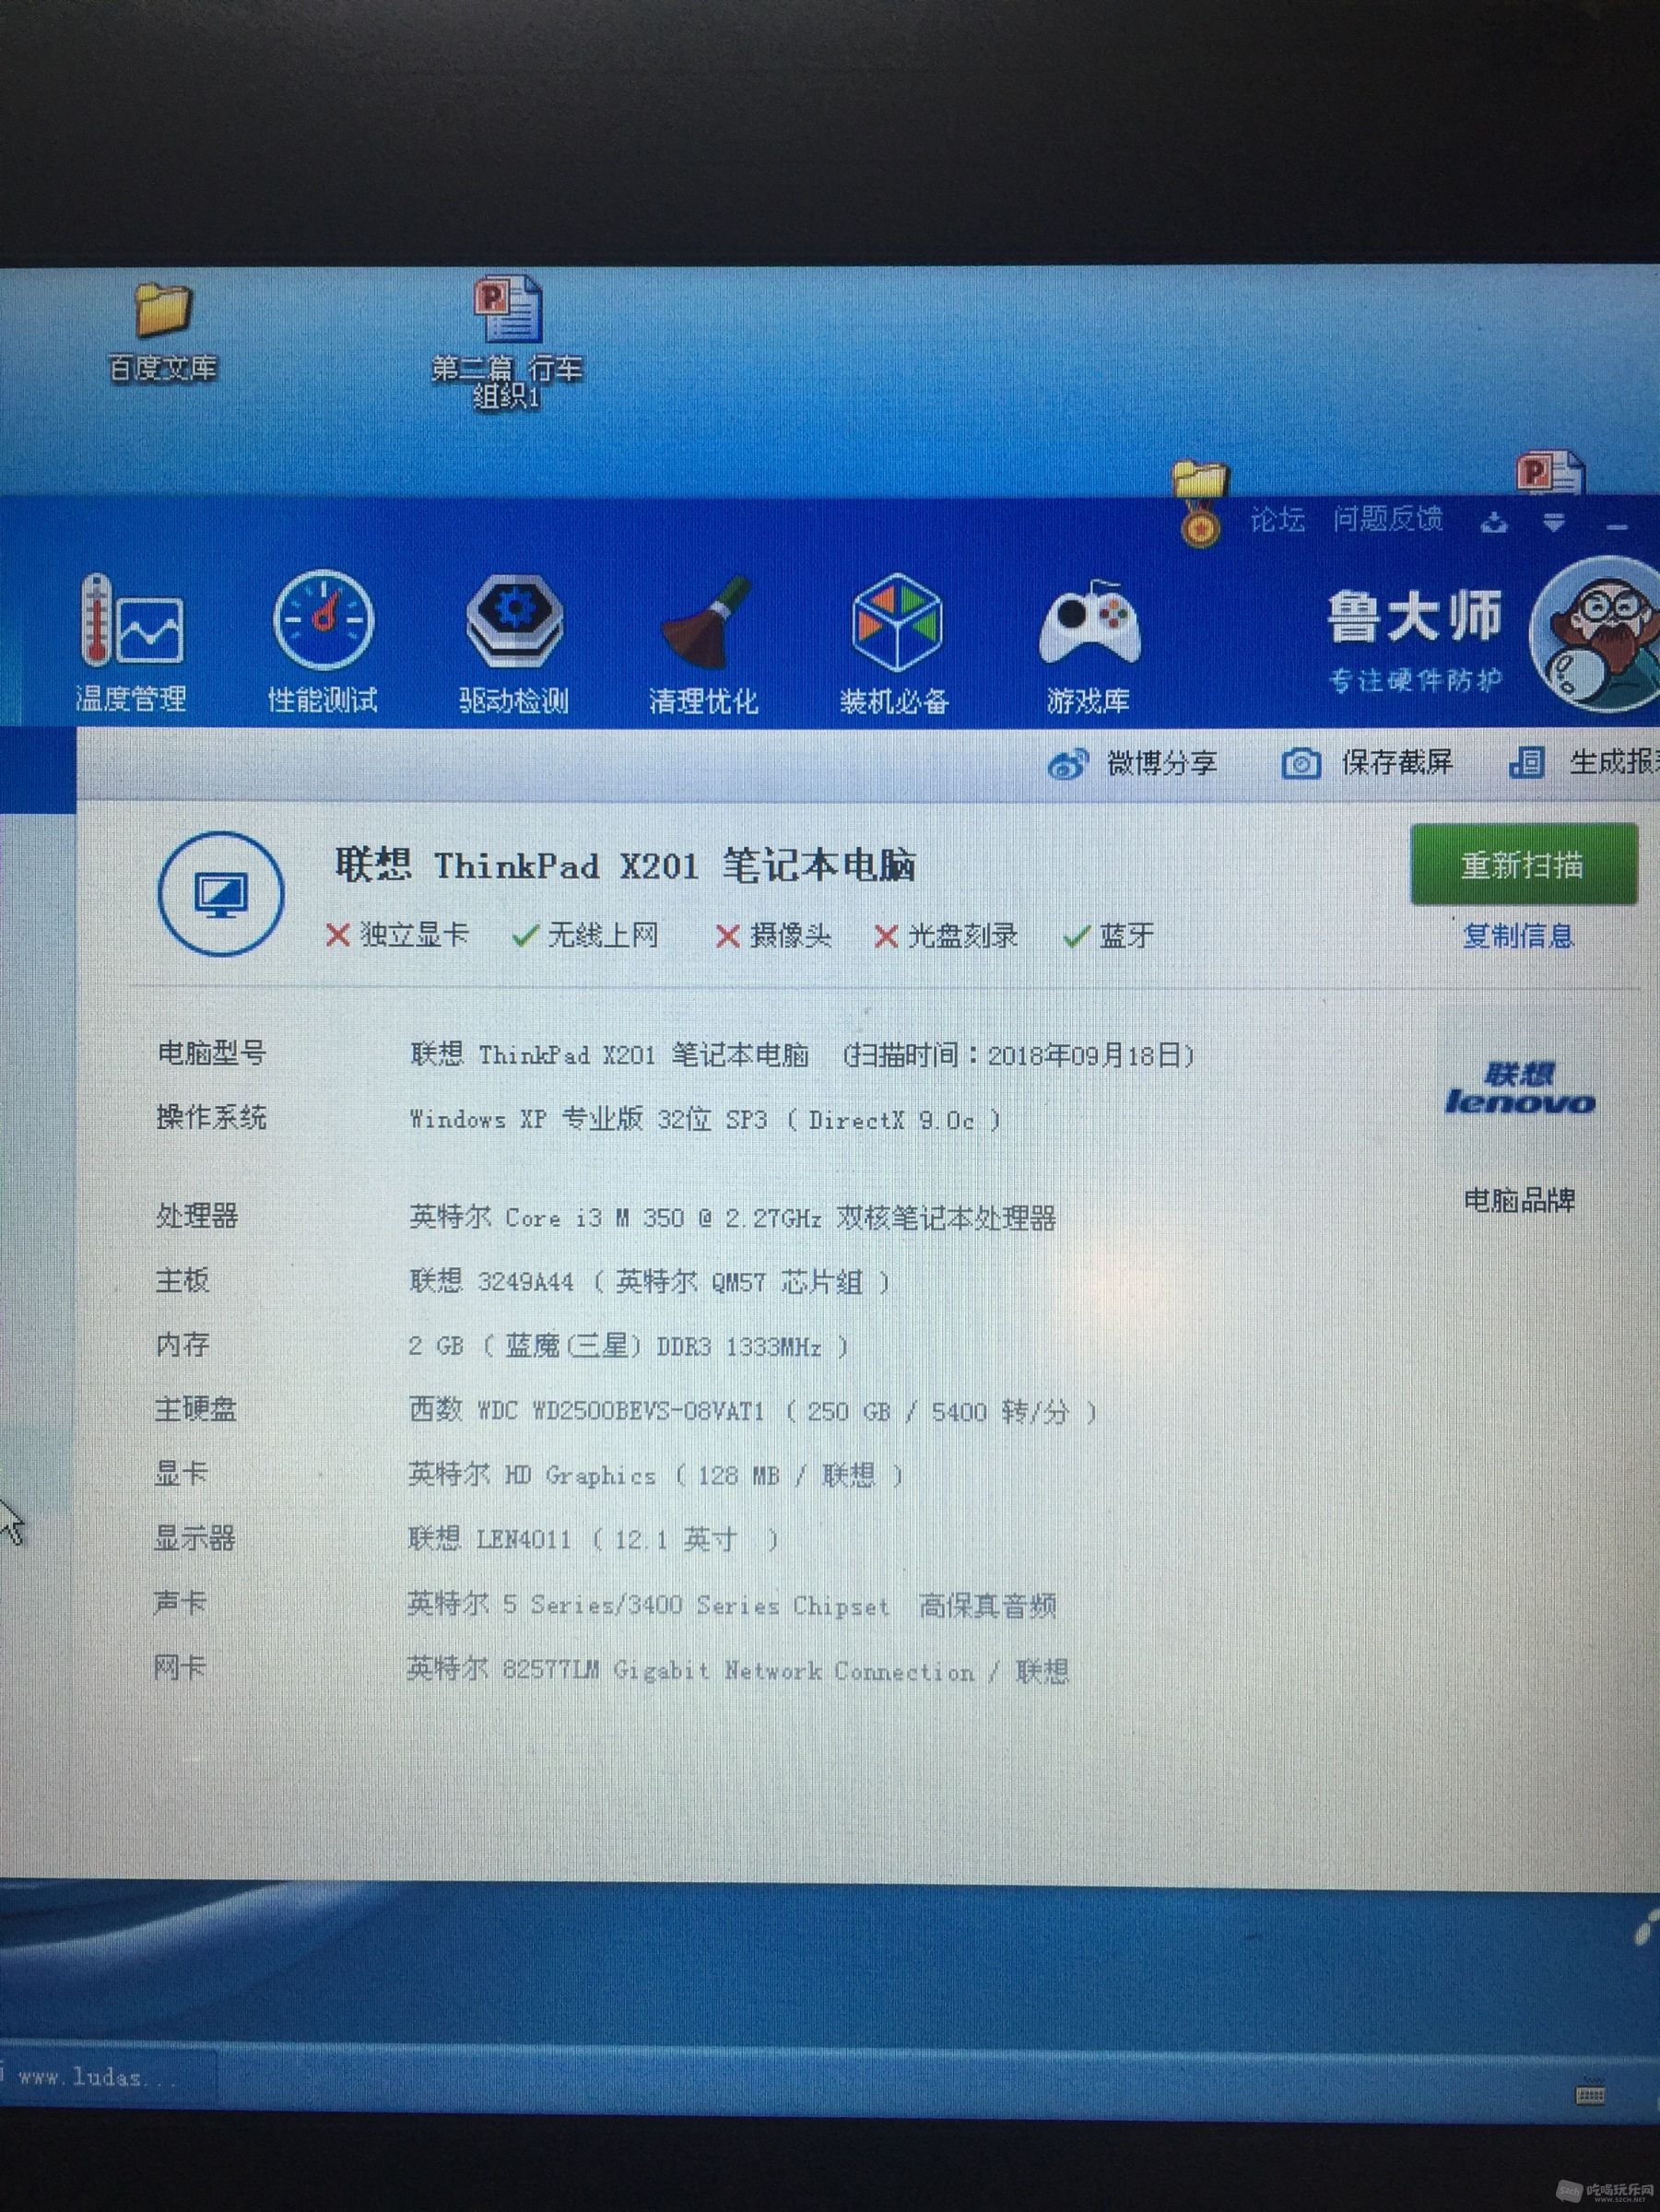Click the 蓝牙 status indicator
The image size is (1660, 2212).
coord(1109,936)
